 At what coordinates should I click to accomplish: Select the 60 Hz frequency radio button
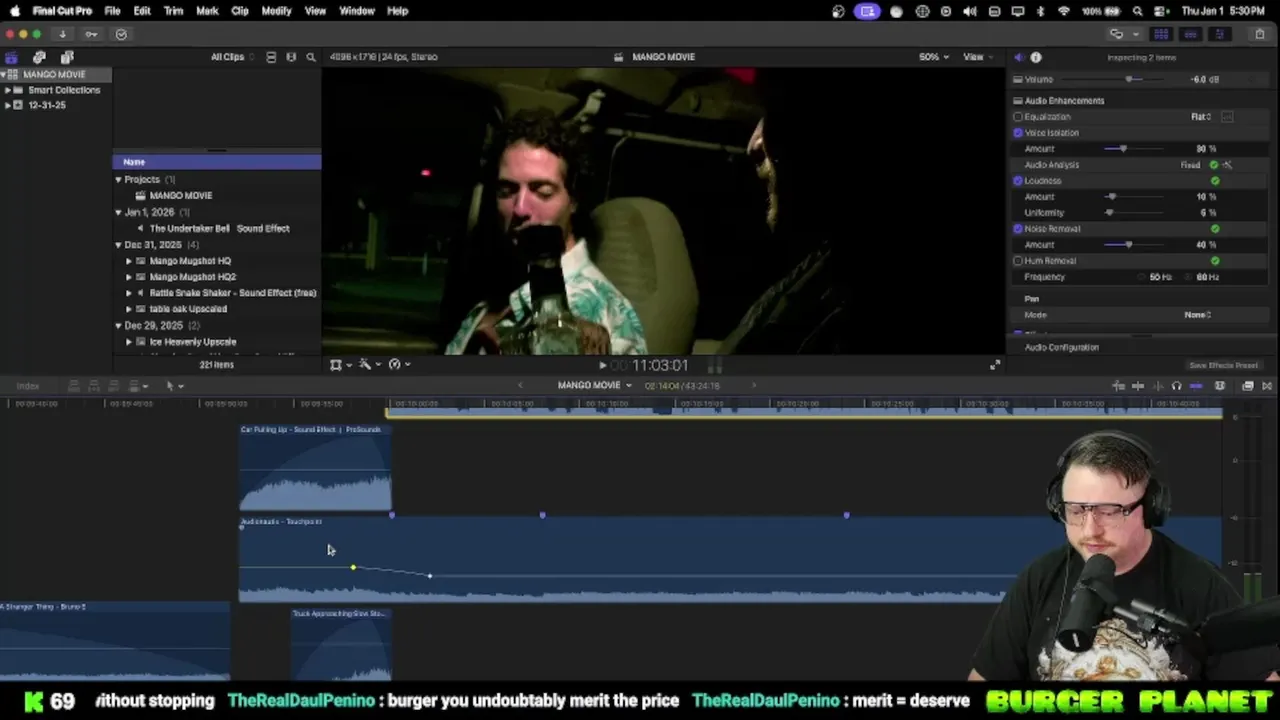click(x=1190, y=277)
